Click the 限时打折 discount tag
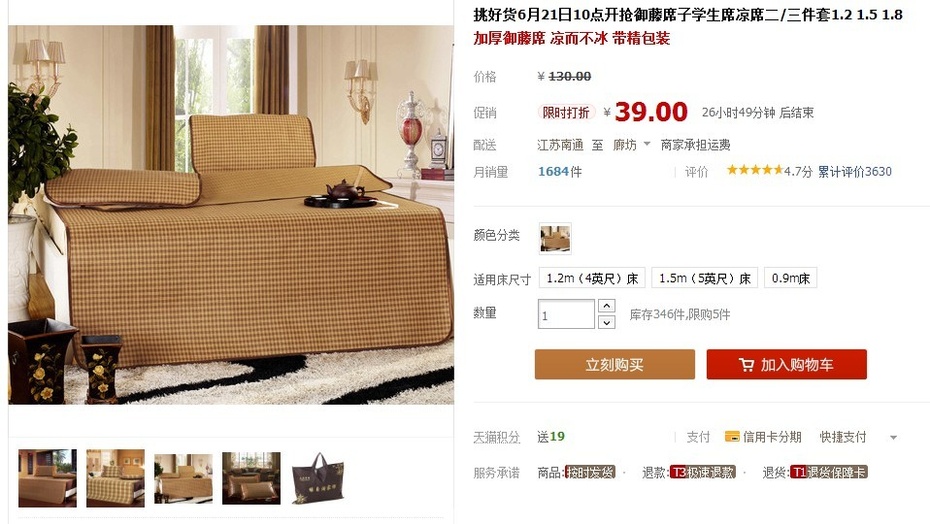 click(566, 112)
